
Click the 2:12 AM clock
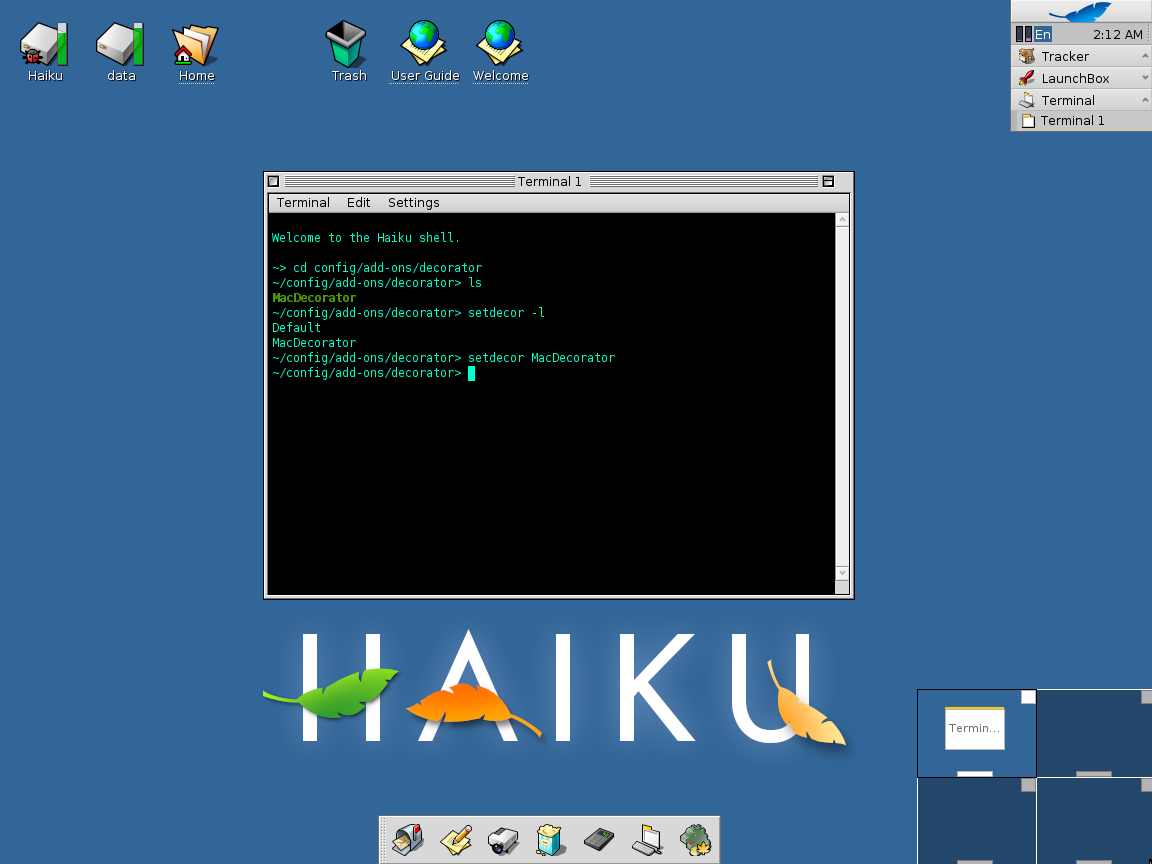point(1117,34)
